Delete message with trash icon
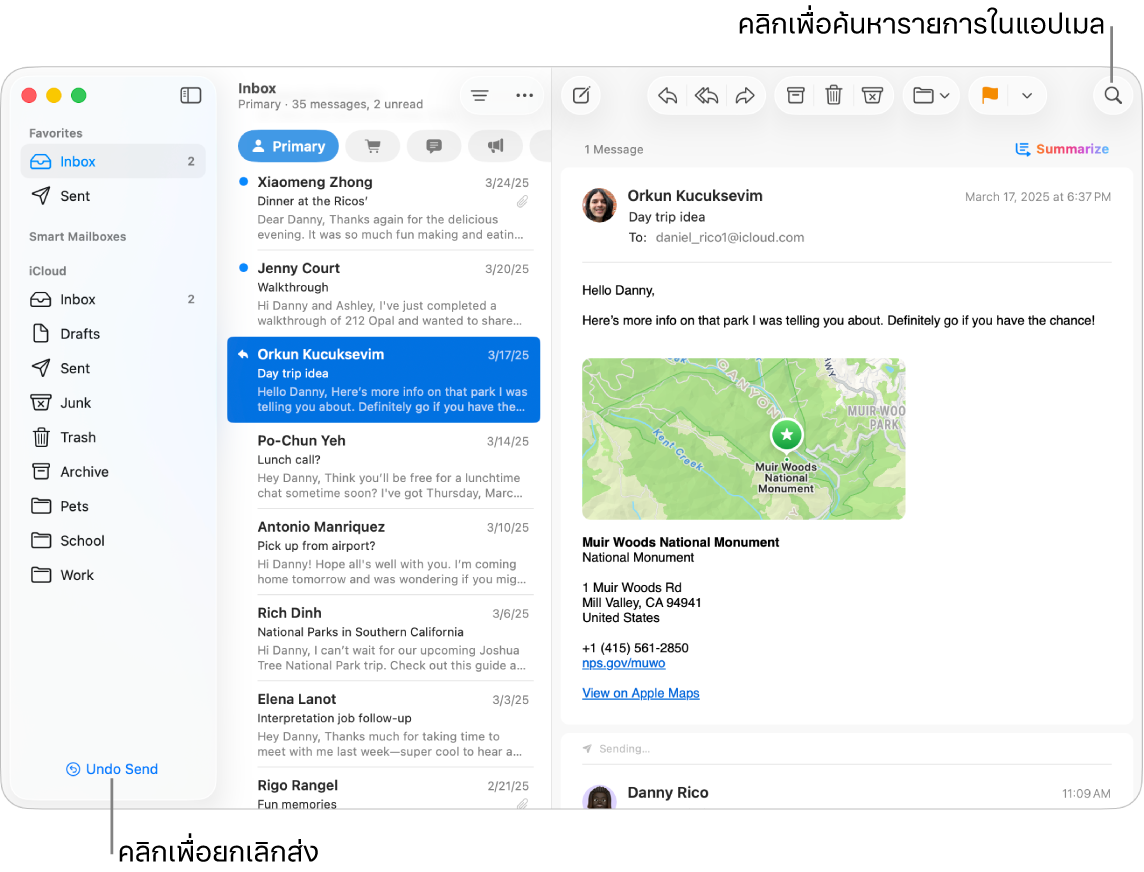This screenshot has width=1144, height=872. click(x=833, y=96)
